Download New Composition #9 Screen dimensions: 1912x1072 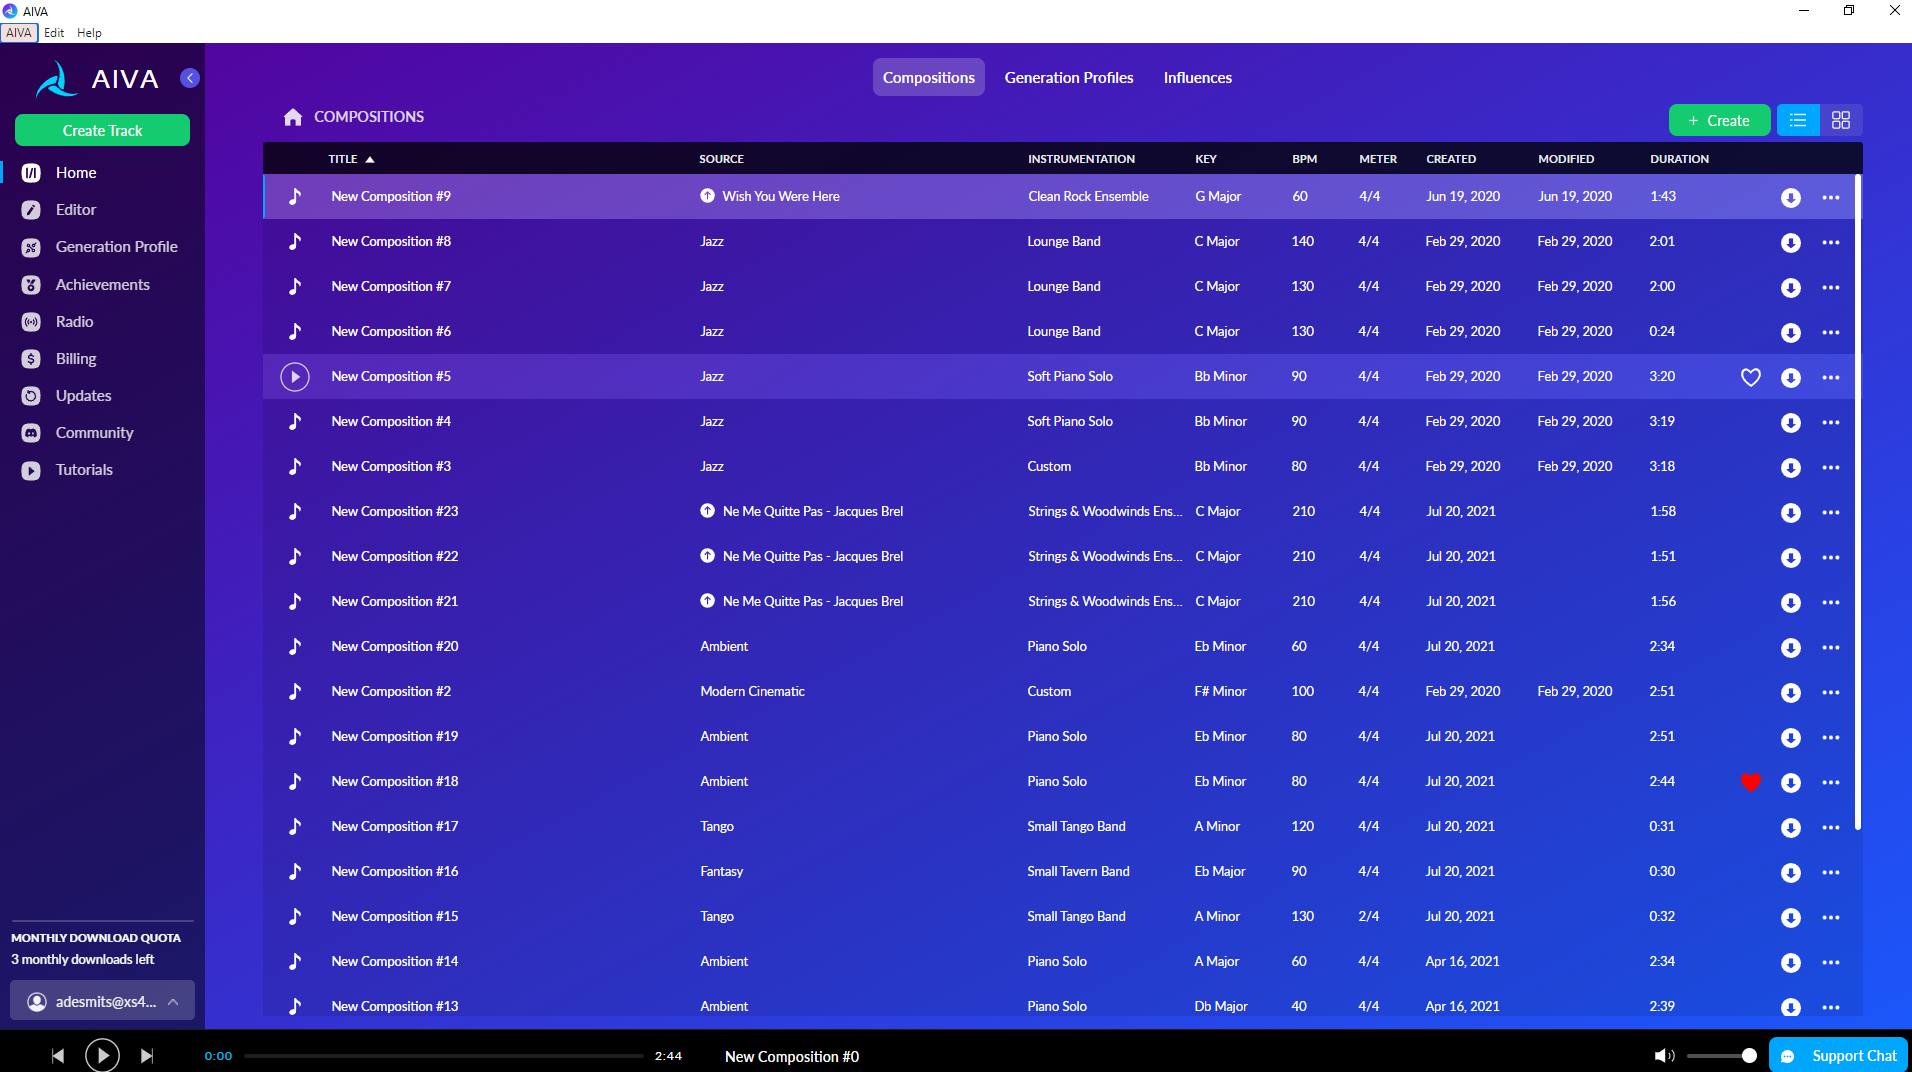click(x=1791, y=198)
